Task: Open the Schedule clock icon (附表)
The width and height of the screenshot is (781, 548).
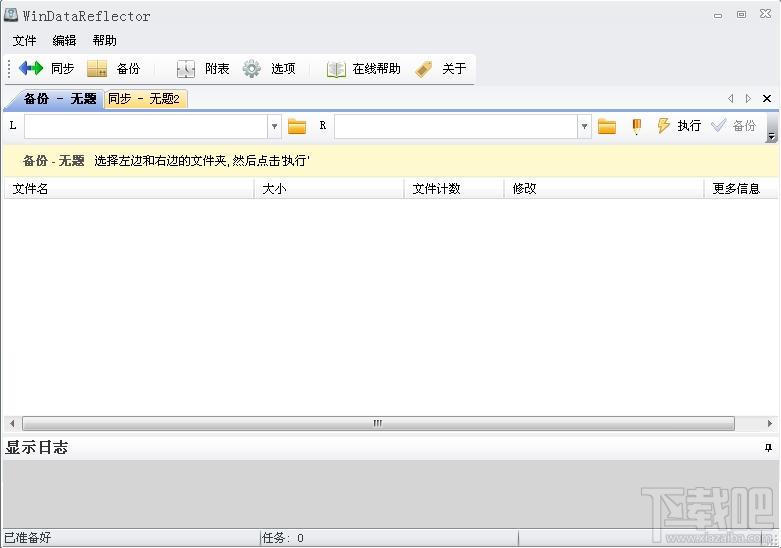Action: [186, 69]
